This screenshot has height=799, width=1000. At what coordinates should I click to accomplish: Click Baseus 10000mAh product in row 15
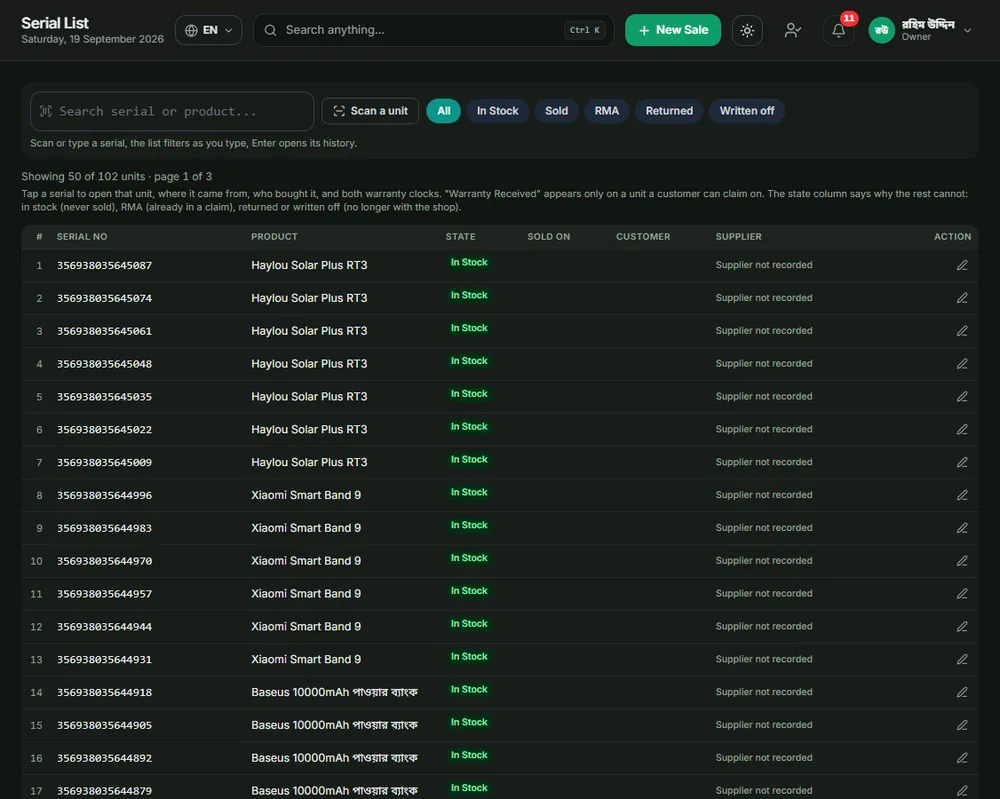334,725
